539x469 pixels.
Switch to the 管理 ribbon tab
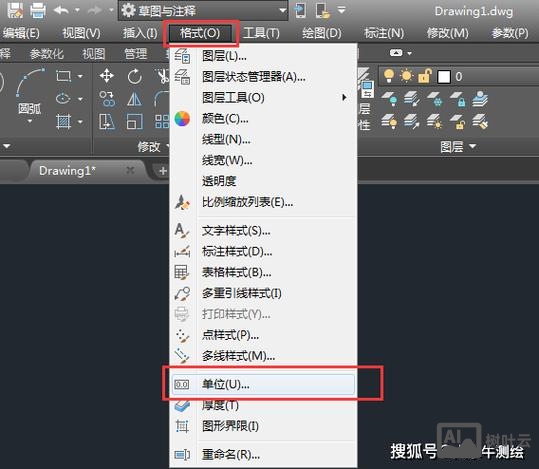coord(136,54)
